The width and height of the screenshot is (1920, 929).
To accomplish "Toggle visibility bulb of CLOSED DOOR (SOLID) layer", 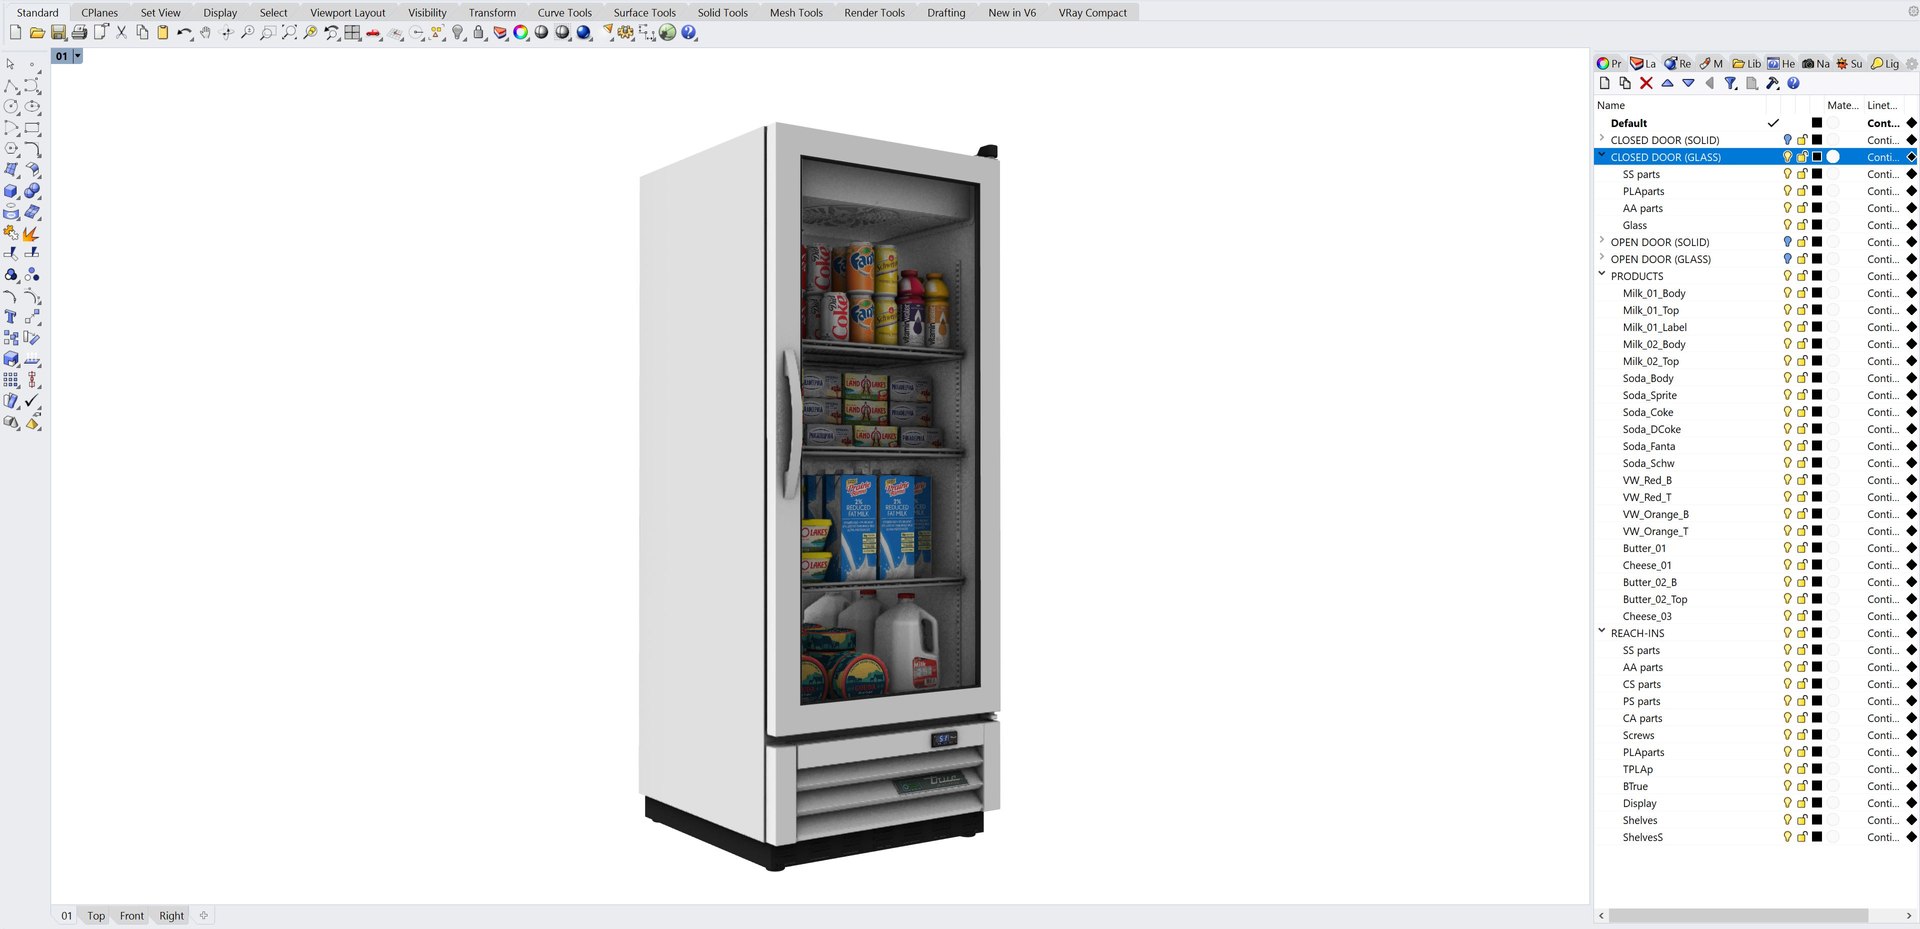I will (1787, 140).
